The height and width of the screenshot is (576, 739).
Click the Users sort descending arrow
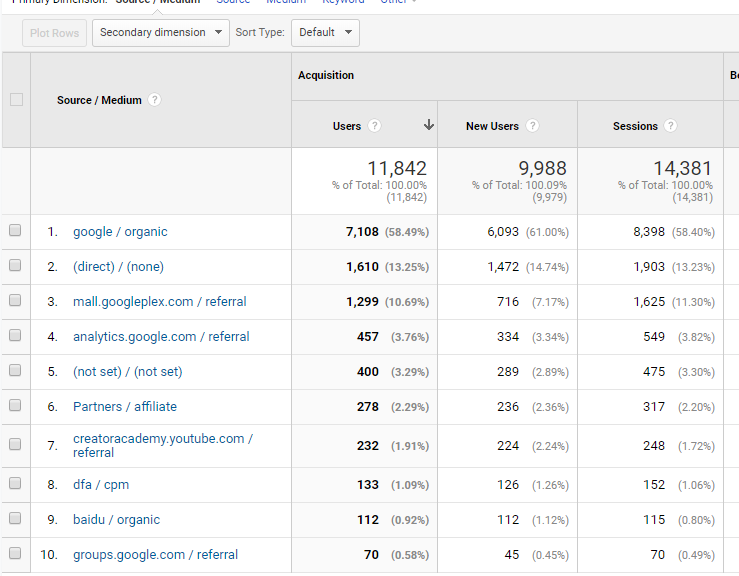pos(428,125)
